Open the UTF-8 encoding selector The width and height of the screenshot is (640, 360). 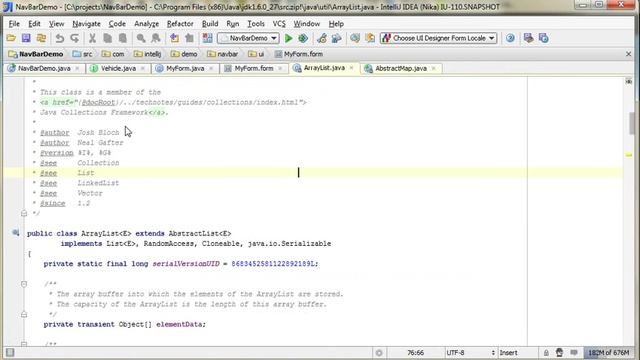click(x=470, y=353)
